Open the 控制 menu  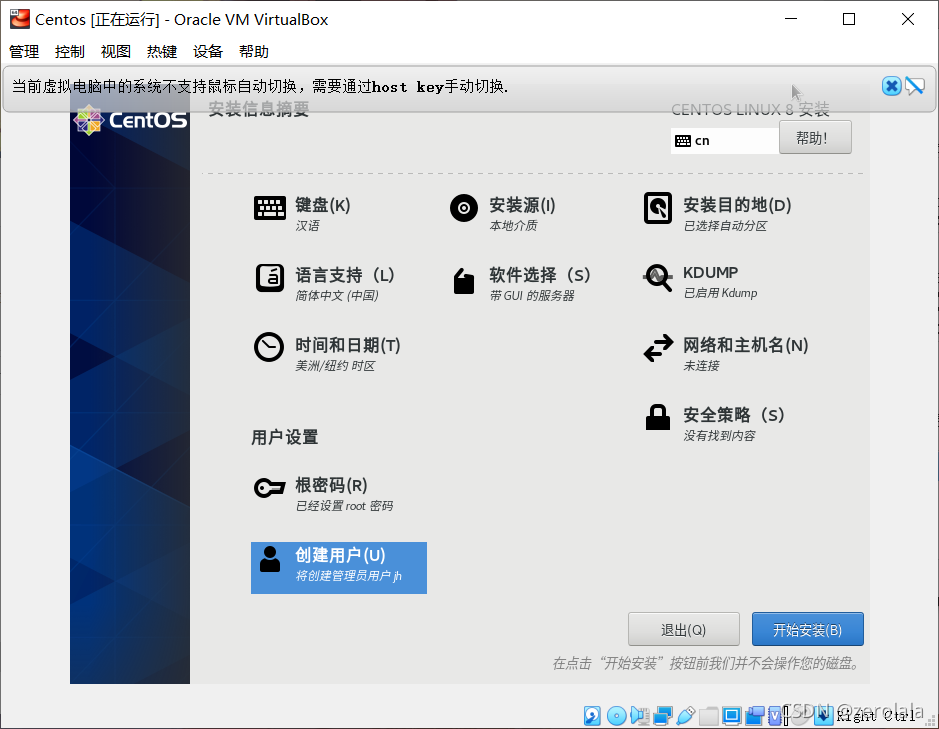(70, 52)
